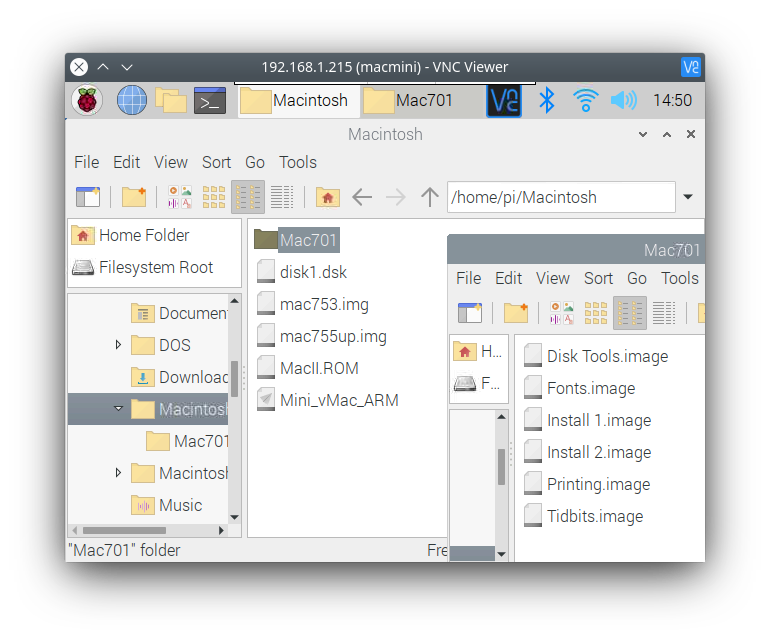The height and width of the screenshot is (639, 770).
Task: Launch the web browser from the taskbar
Action: point(132,100)
